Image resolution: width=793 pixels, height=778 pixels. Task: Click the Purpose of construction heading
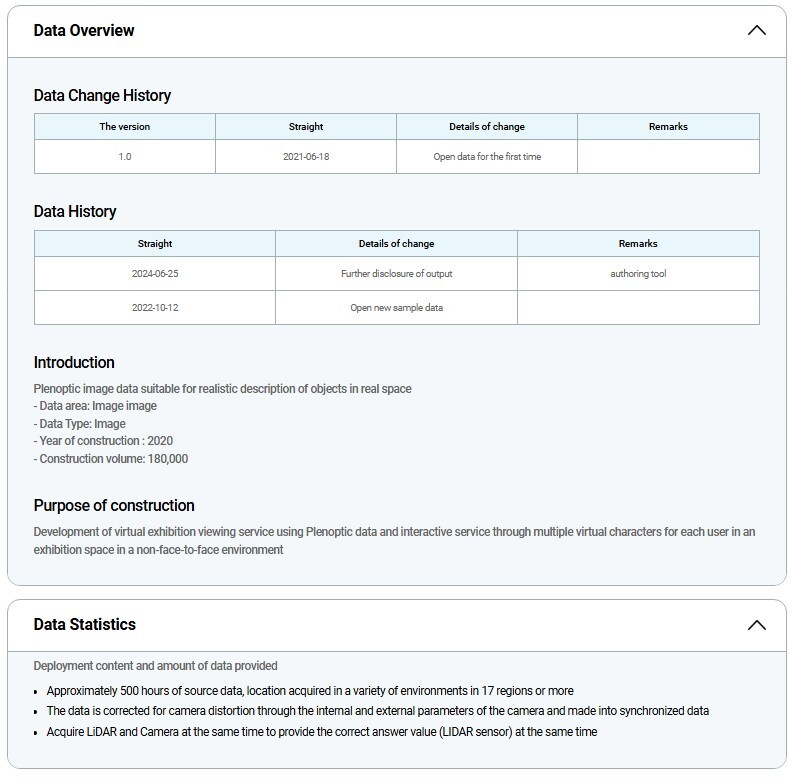[114, 506]
